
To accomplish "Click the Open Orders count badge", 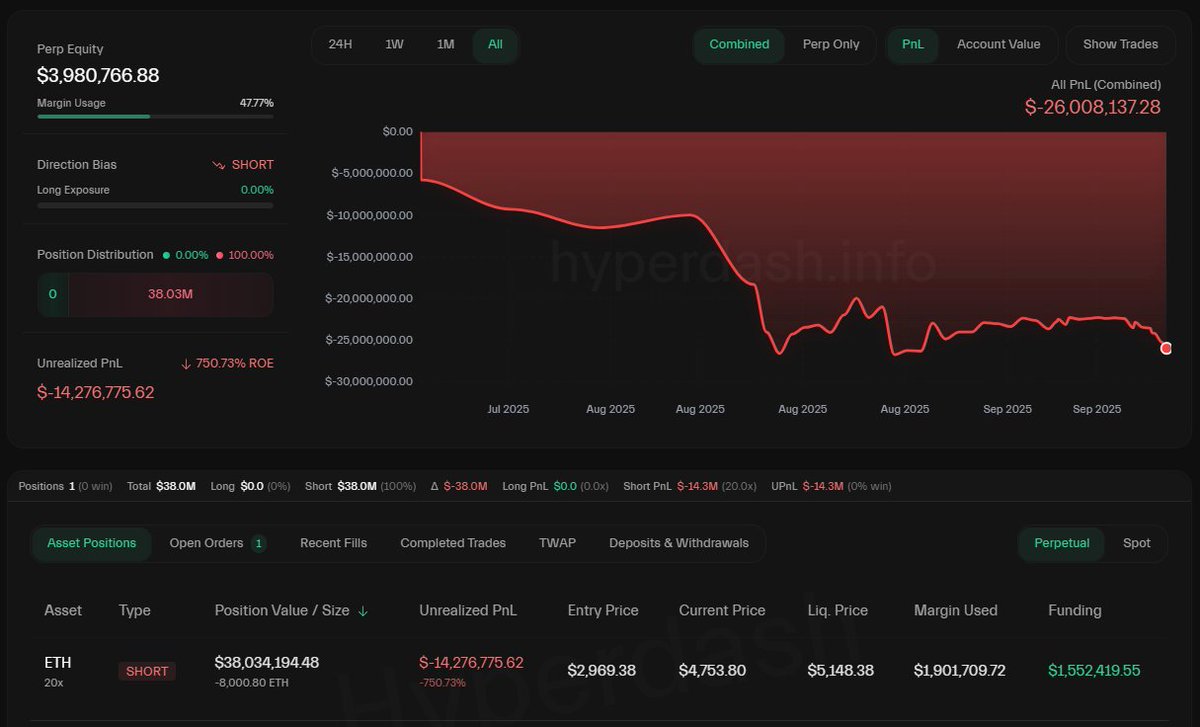I will [259, 543].
